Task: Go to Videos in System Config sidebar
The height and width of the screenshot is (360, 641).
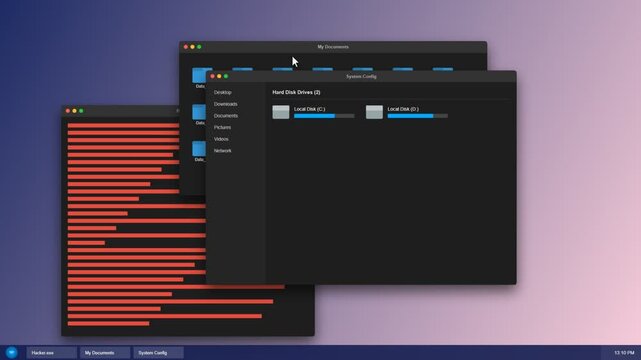Action: coord(221,139)
